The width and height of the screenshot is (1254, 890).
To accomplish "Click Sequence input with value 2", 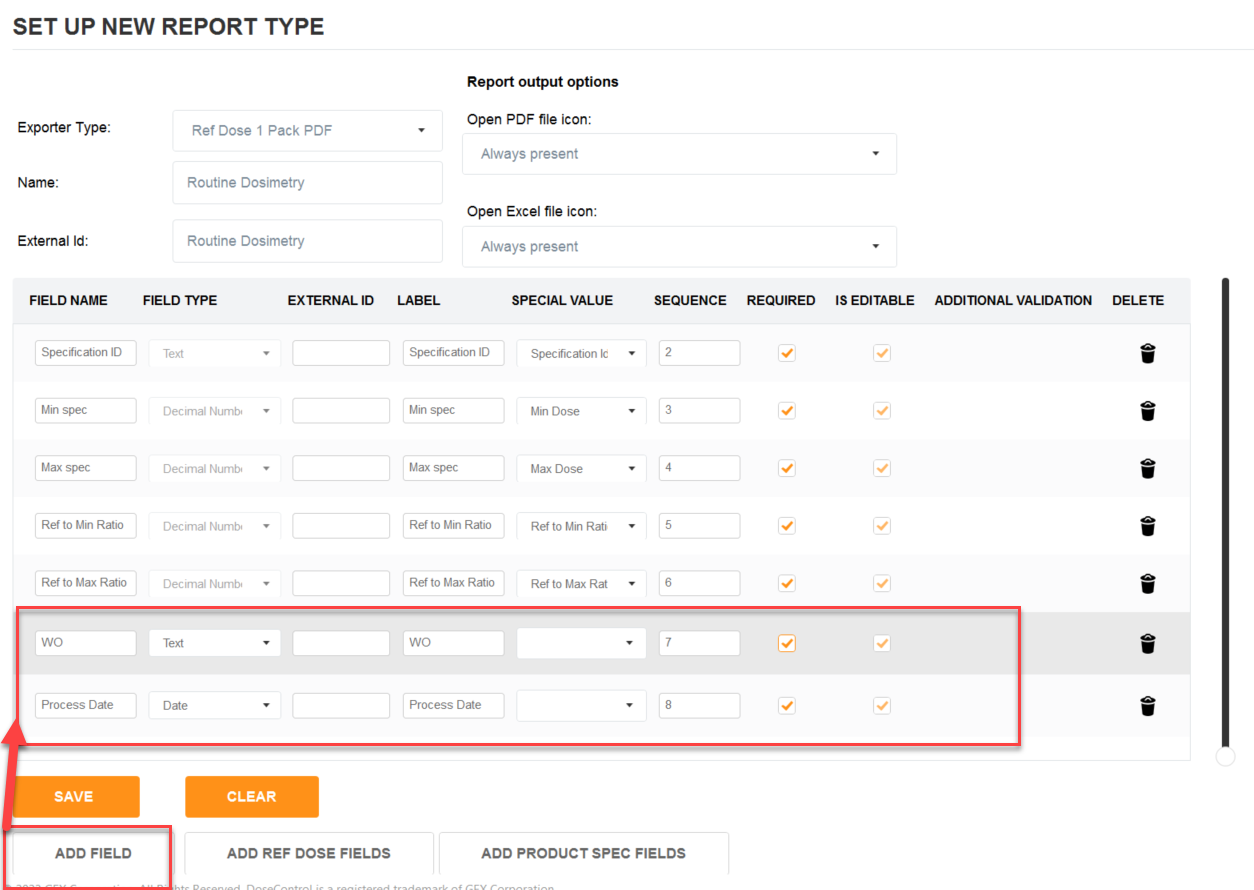I will click(x=700, y=353).
